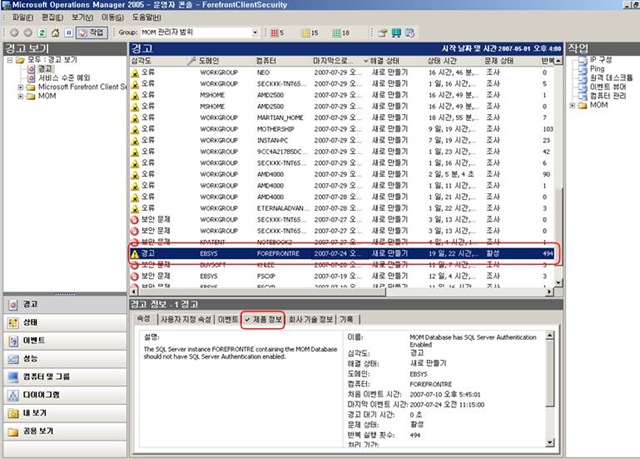Open the Home icon in toolbar
The image size is (640, 459).
55,33
